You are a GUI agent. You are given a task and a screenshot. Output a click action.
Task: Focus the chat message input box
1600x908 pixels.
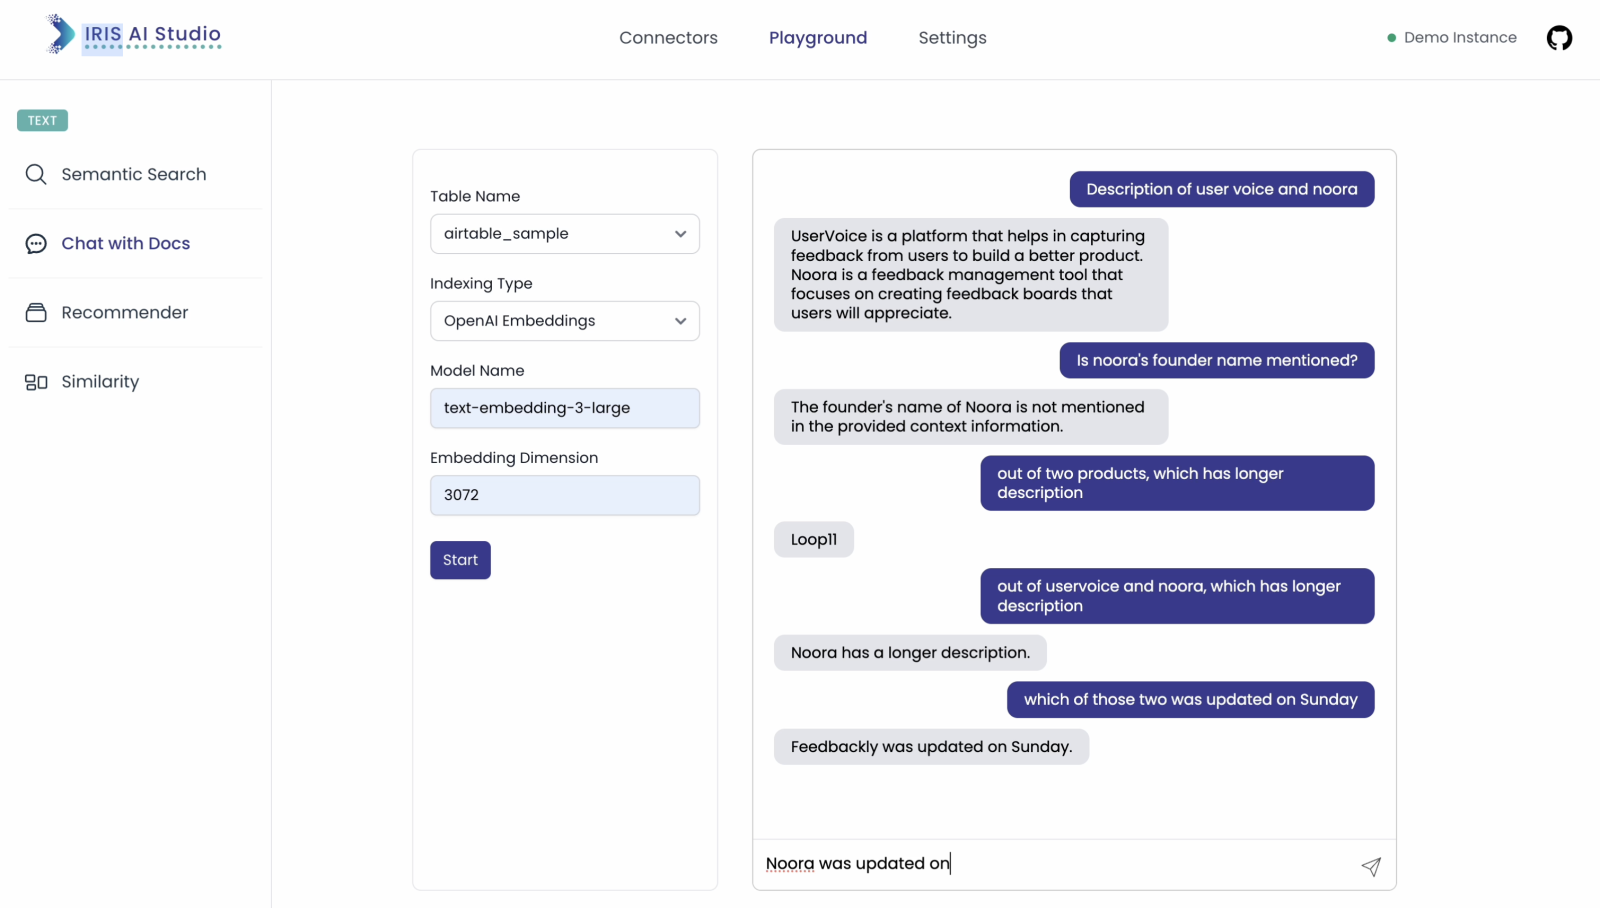coord(1050,864)
